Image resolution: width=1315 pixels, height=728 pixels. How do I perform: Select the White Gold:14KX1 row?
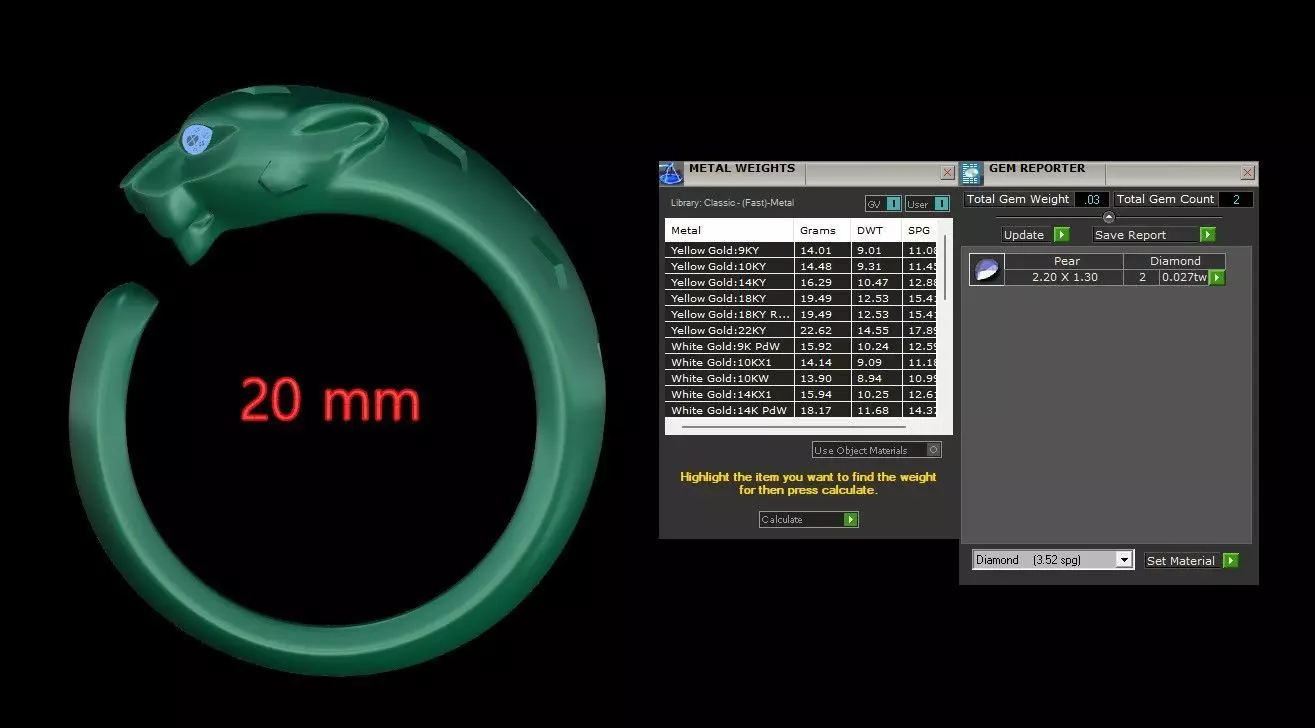click(801, 394)
